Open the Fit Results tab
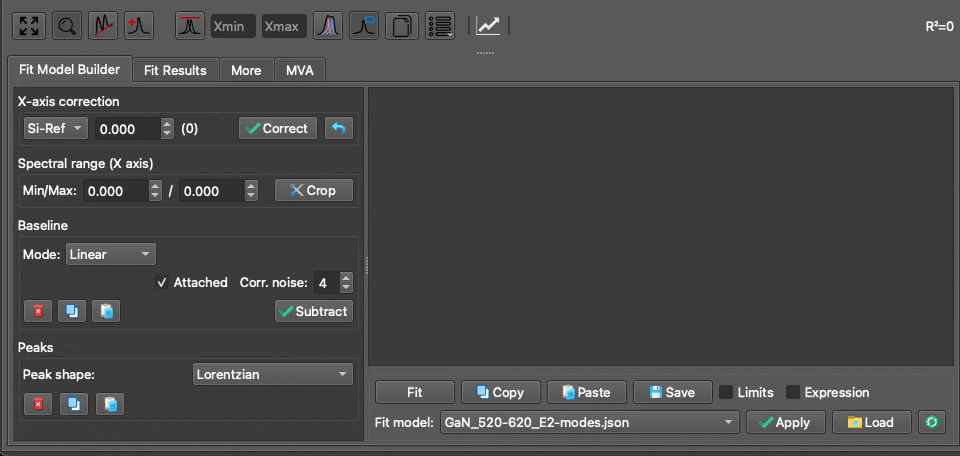960x456 pixels. (x=175, y=70)
